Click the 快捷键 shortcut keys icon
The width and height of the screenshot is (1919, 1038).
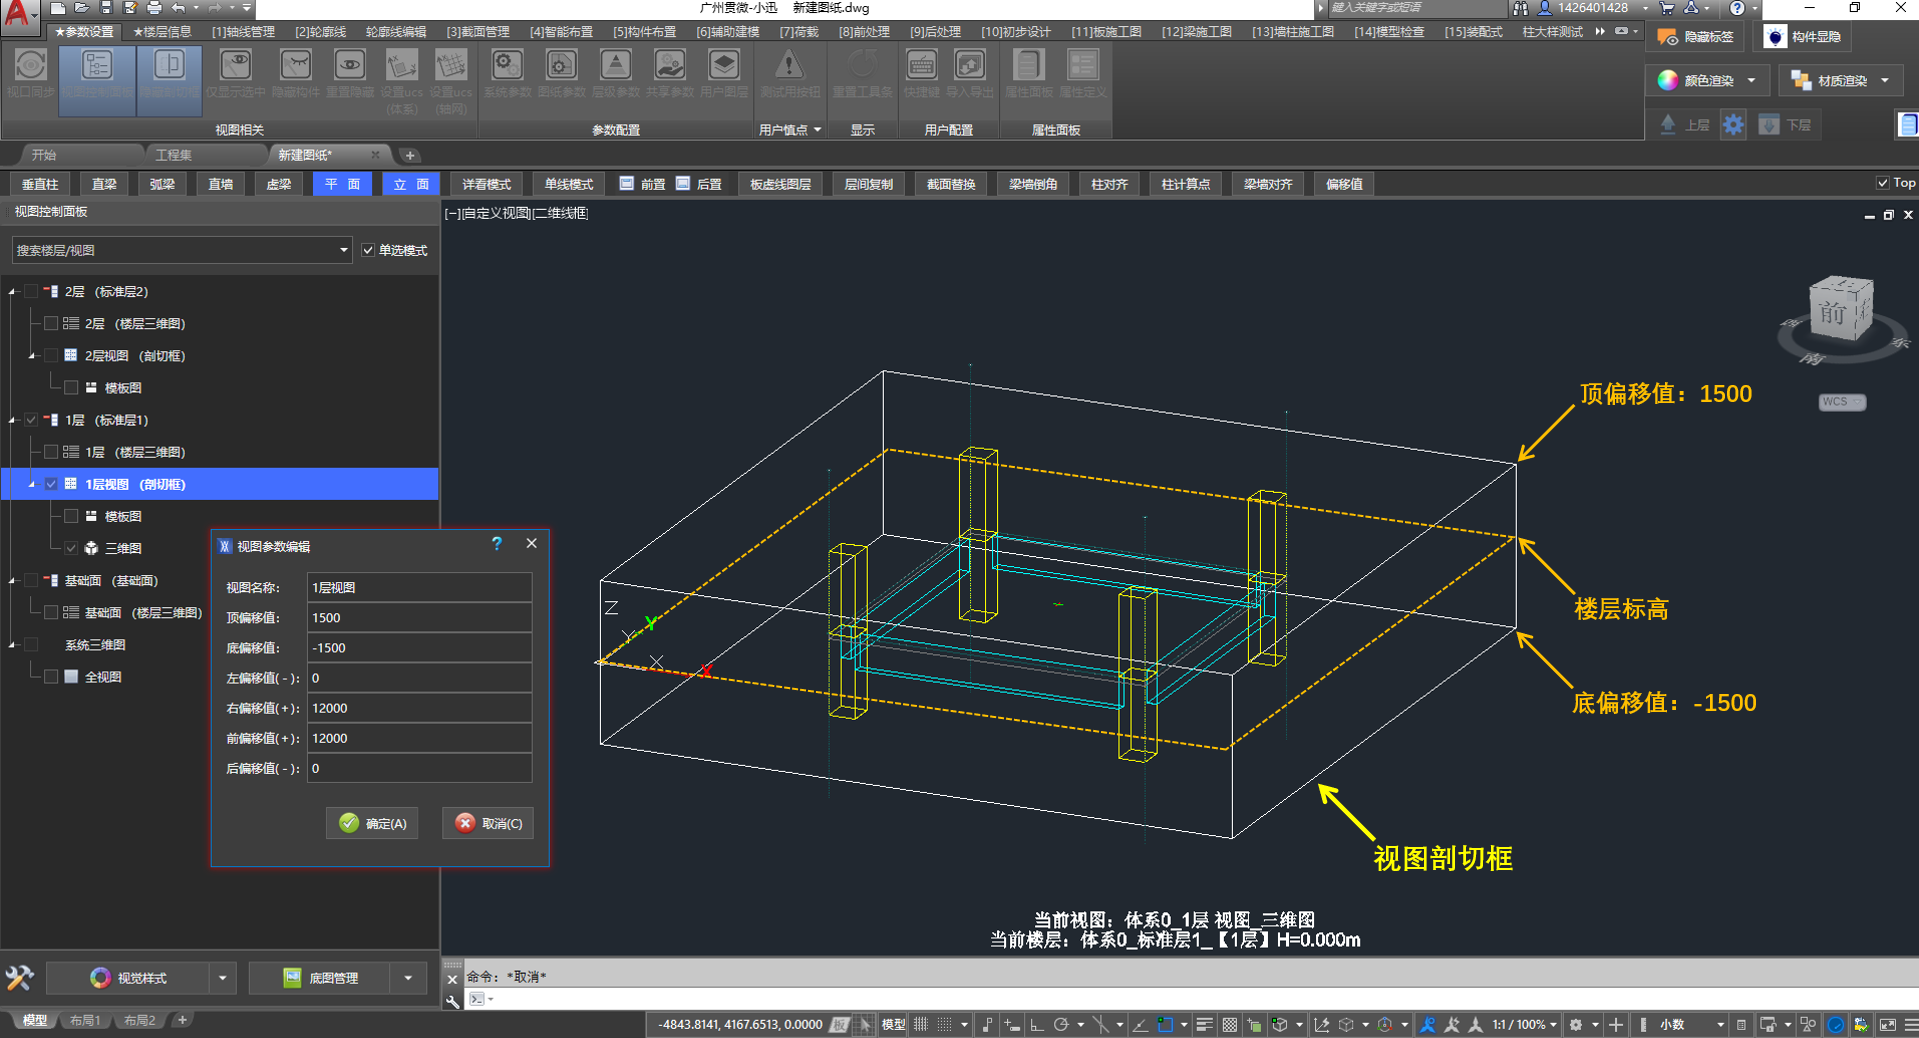(x=921, y=66)
